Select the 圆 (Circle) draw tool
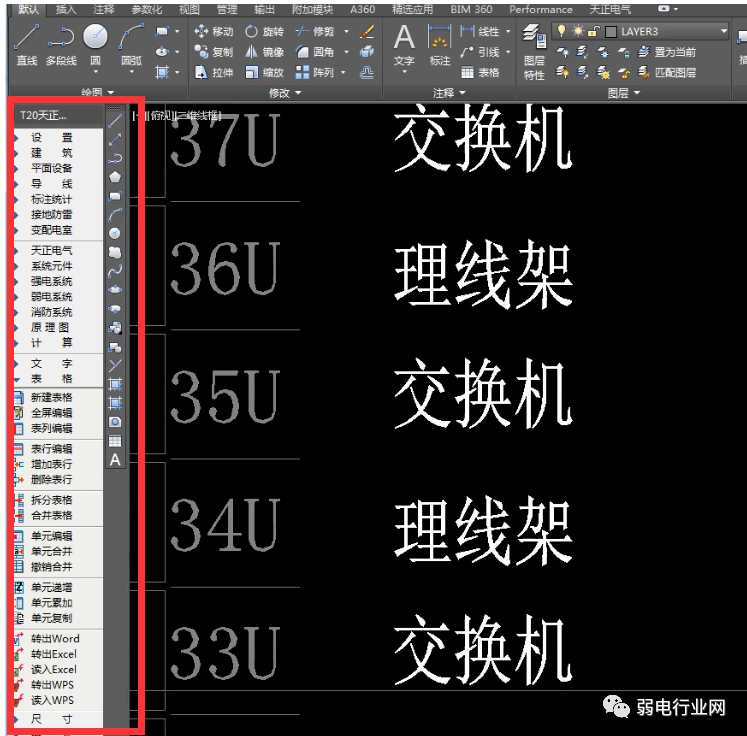 click(x=95, y=43)
